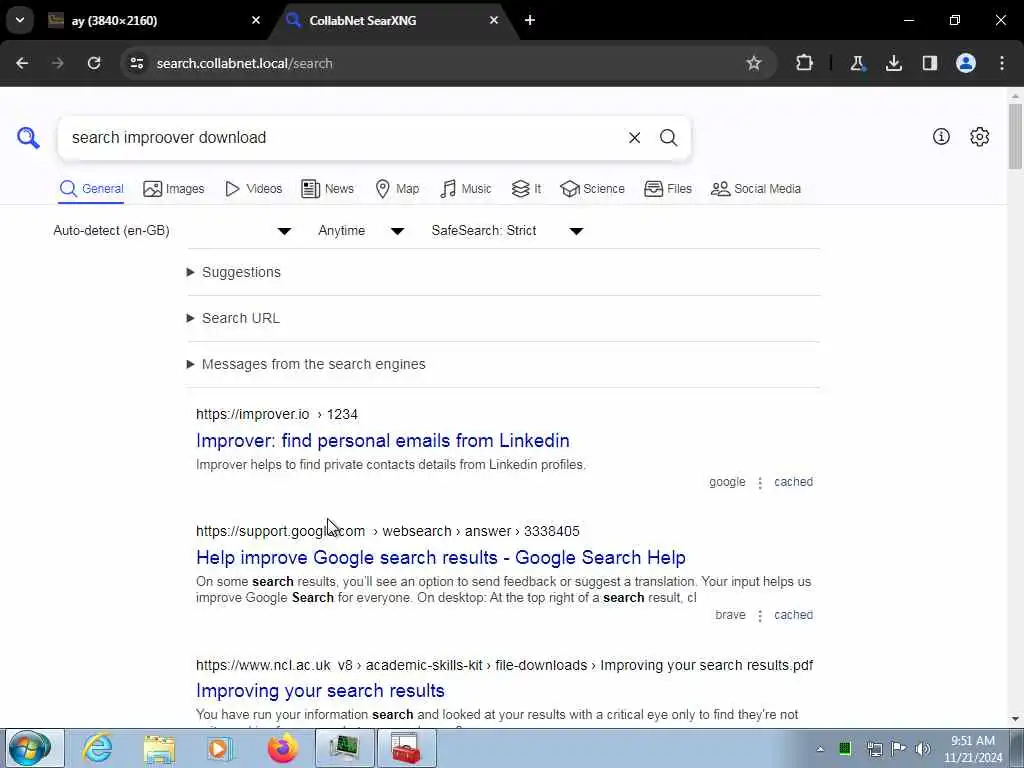Open the tab search dropdown arrow
Screen dimensions: 1024x768
point(20,20)
